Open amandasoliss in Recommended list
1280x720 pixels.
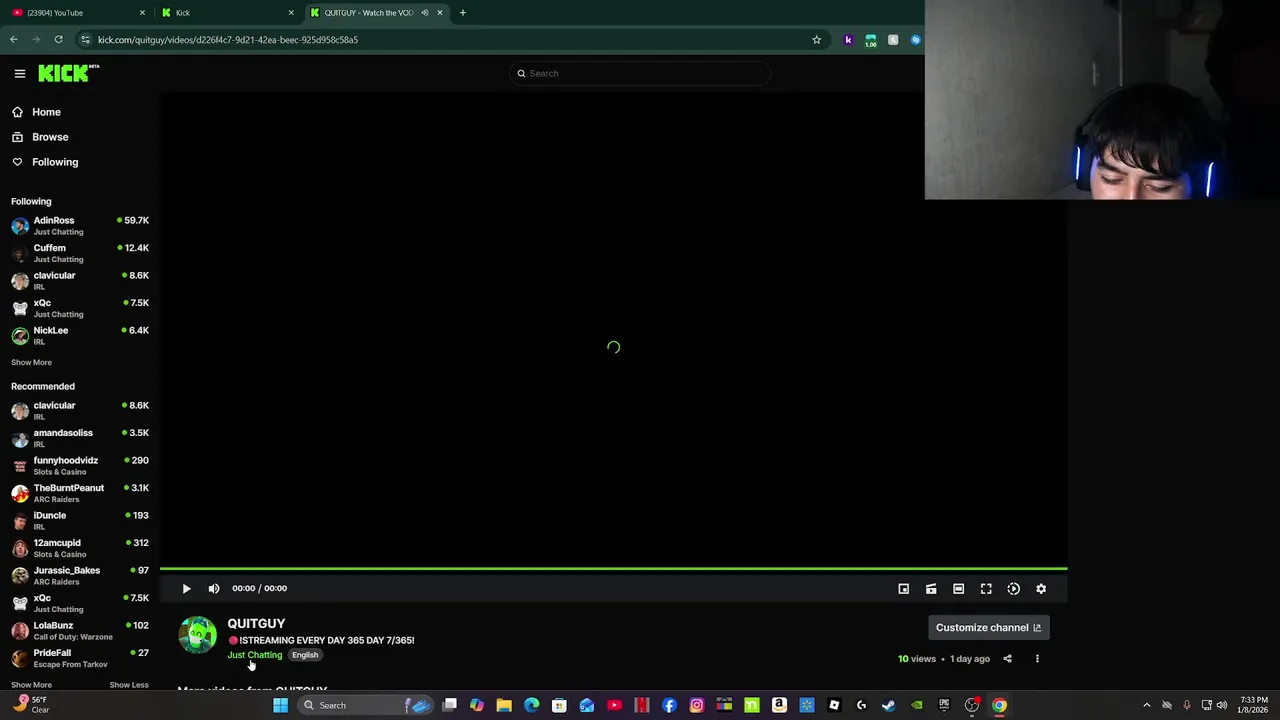[x=80, y=438]
